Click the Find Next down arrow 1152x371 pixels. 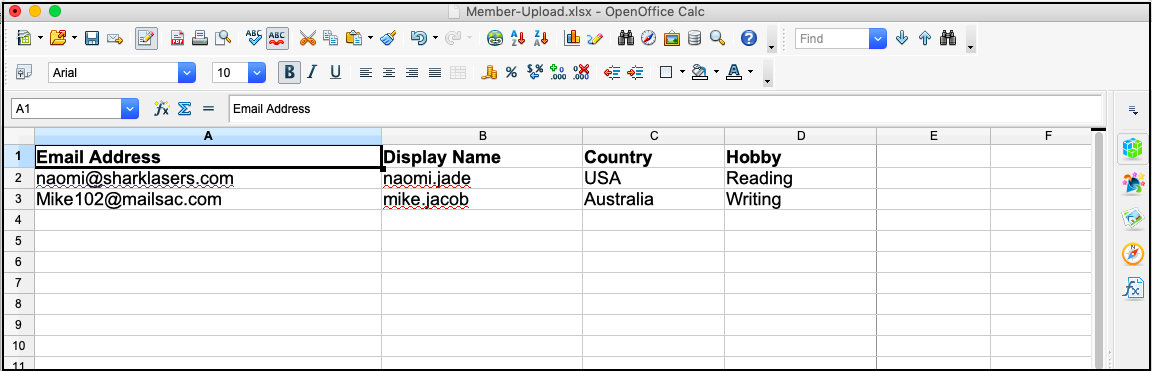[x=901, y=38]
